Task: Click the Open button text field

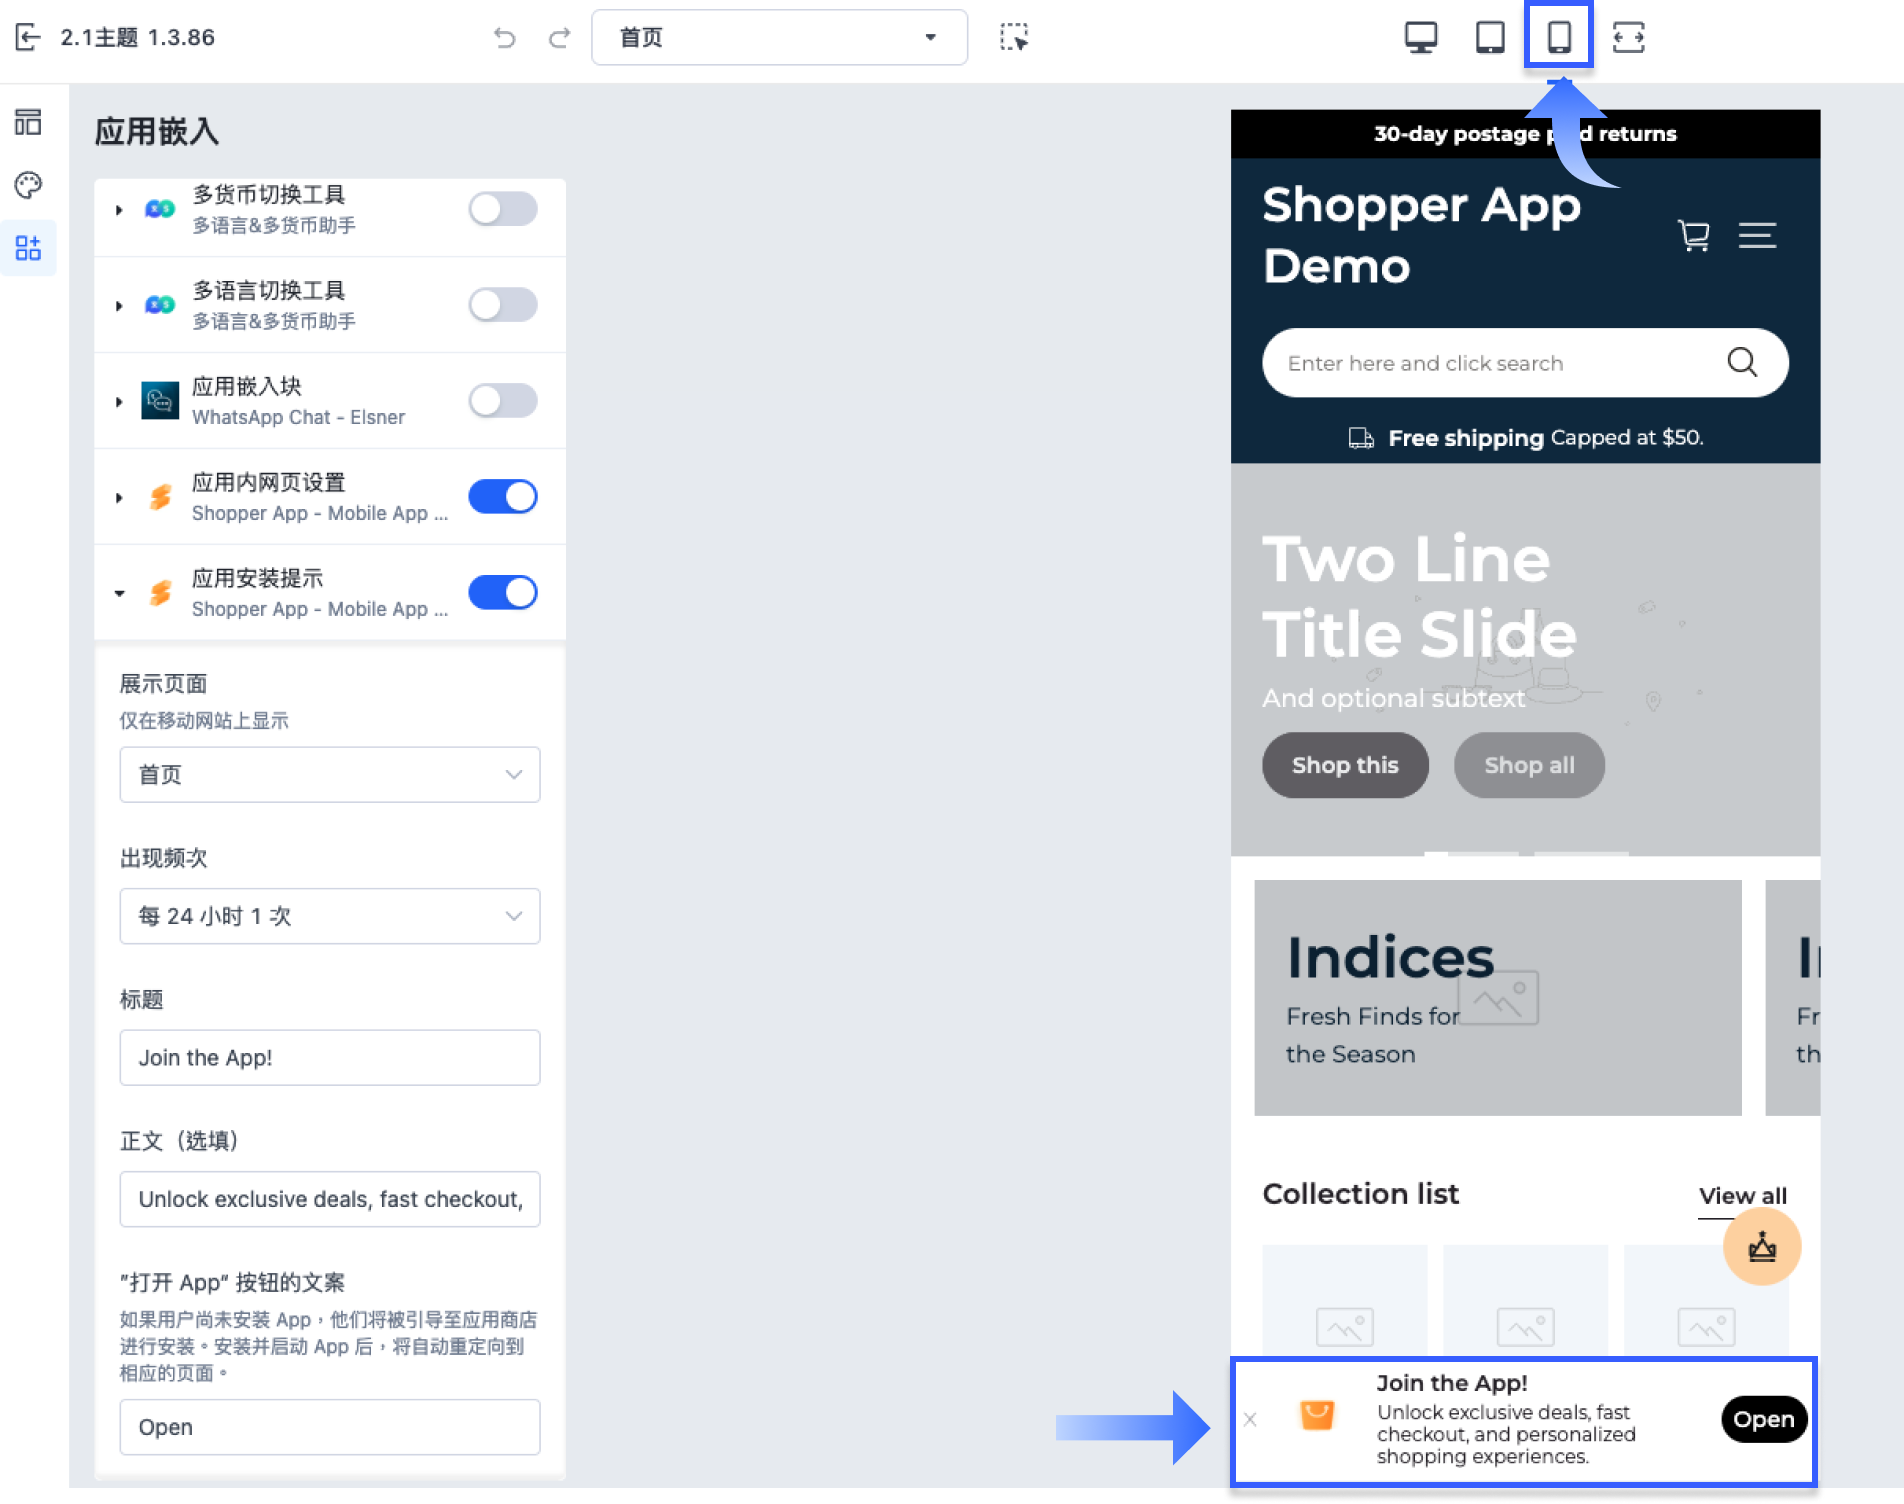Action: tap(329, 1427)
